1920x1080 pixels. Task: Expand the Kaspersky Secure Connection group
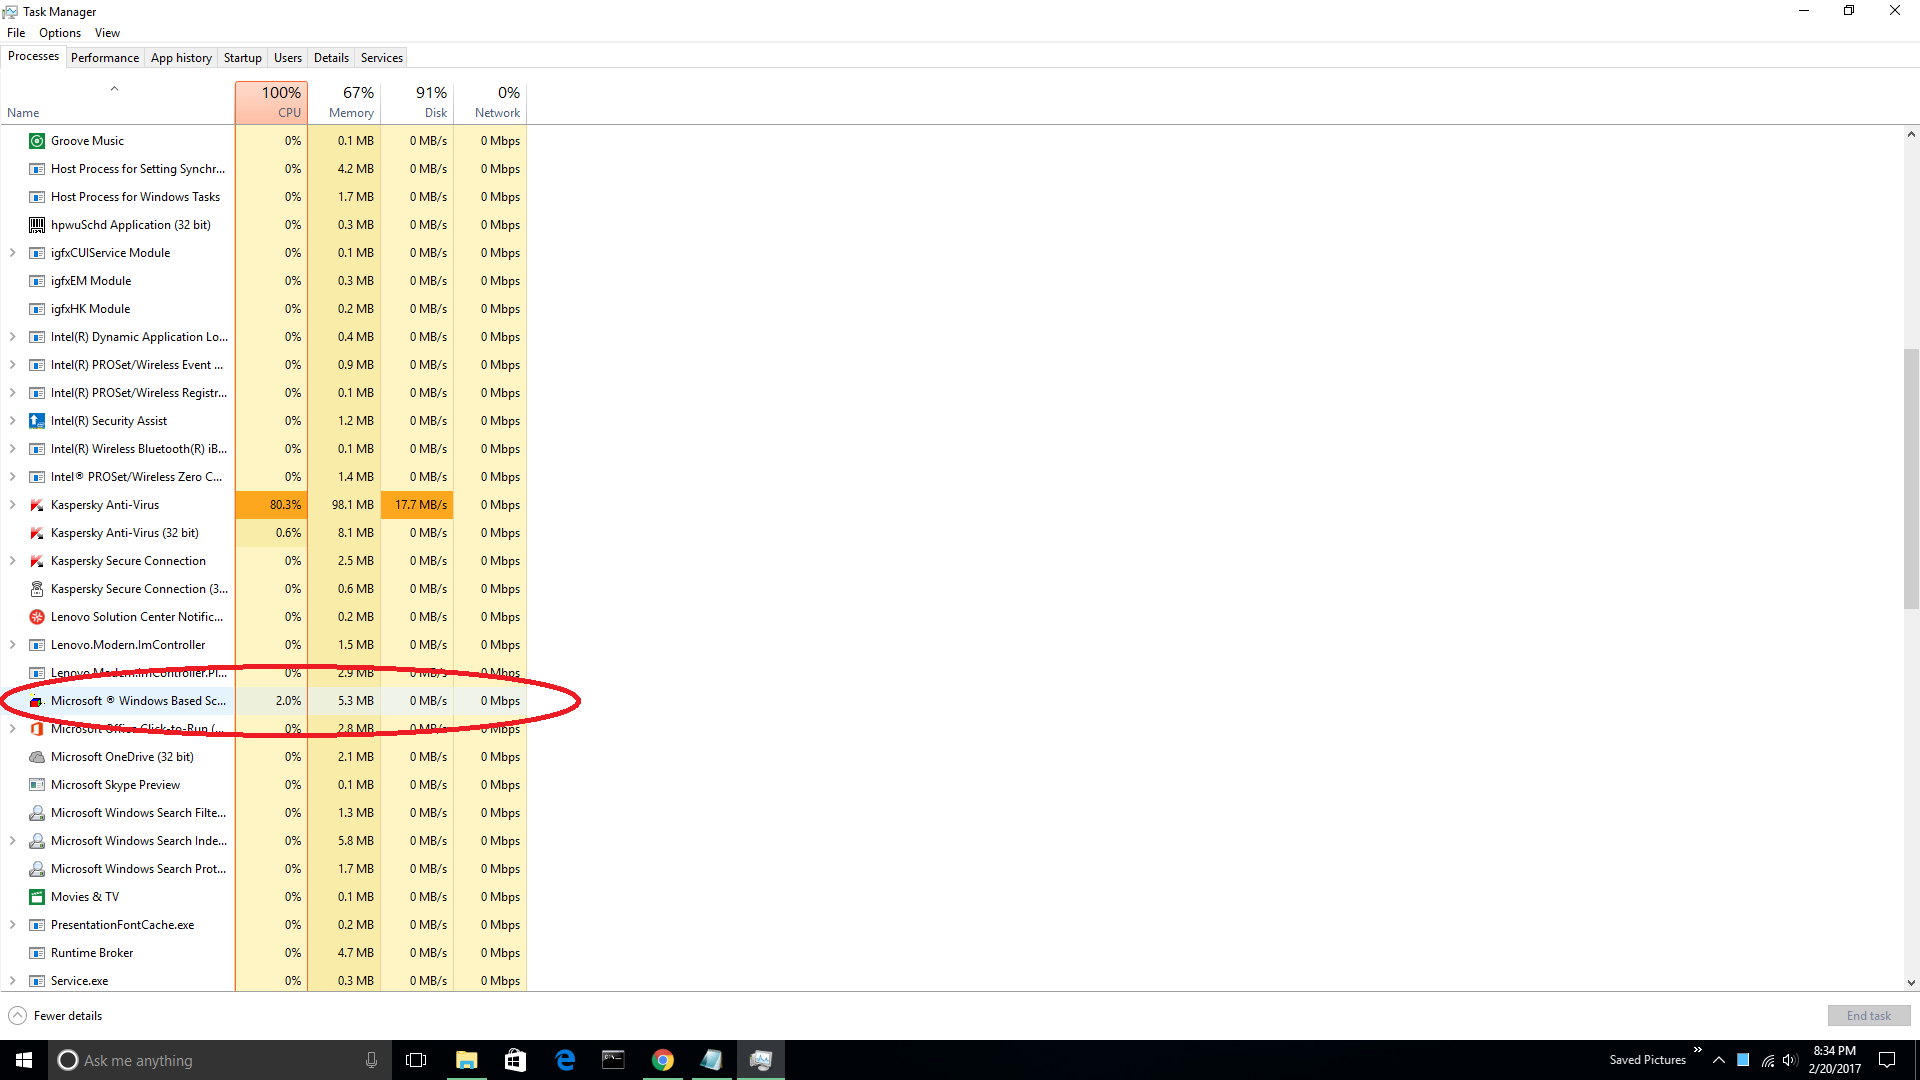[13, 561]
